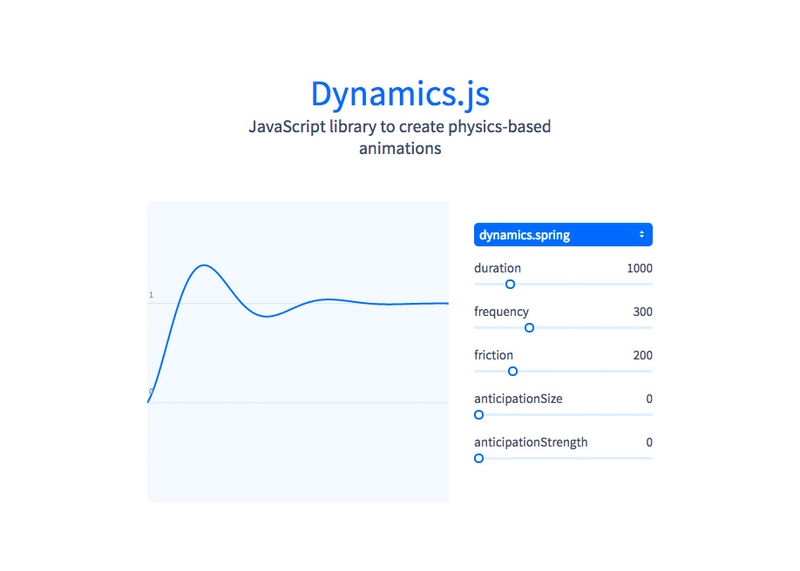Click the first peak of the spring curve
Viewport: 800px width, 571px height.
coord(204,265)
